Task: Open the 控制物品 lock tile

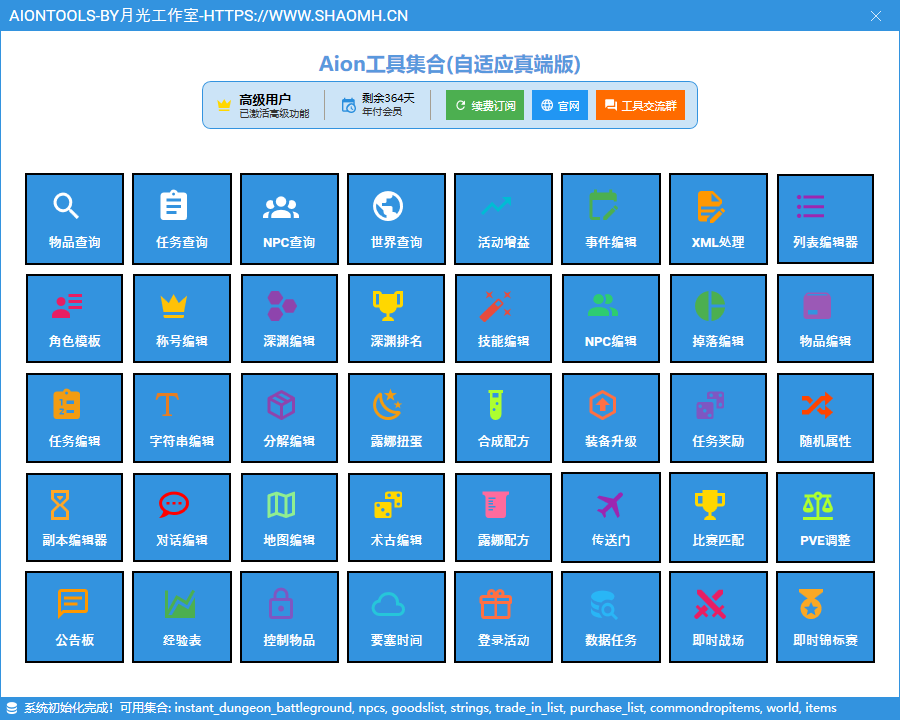Action: pos(289,617)
